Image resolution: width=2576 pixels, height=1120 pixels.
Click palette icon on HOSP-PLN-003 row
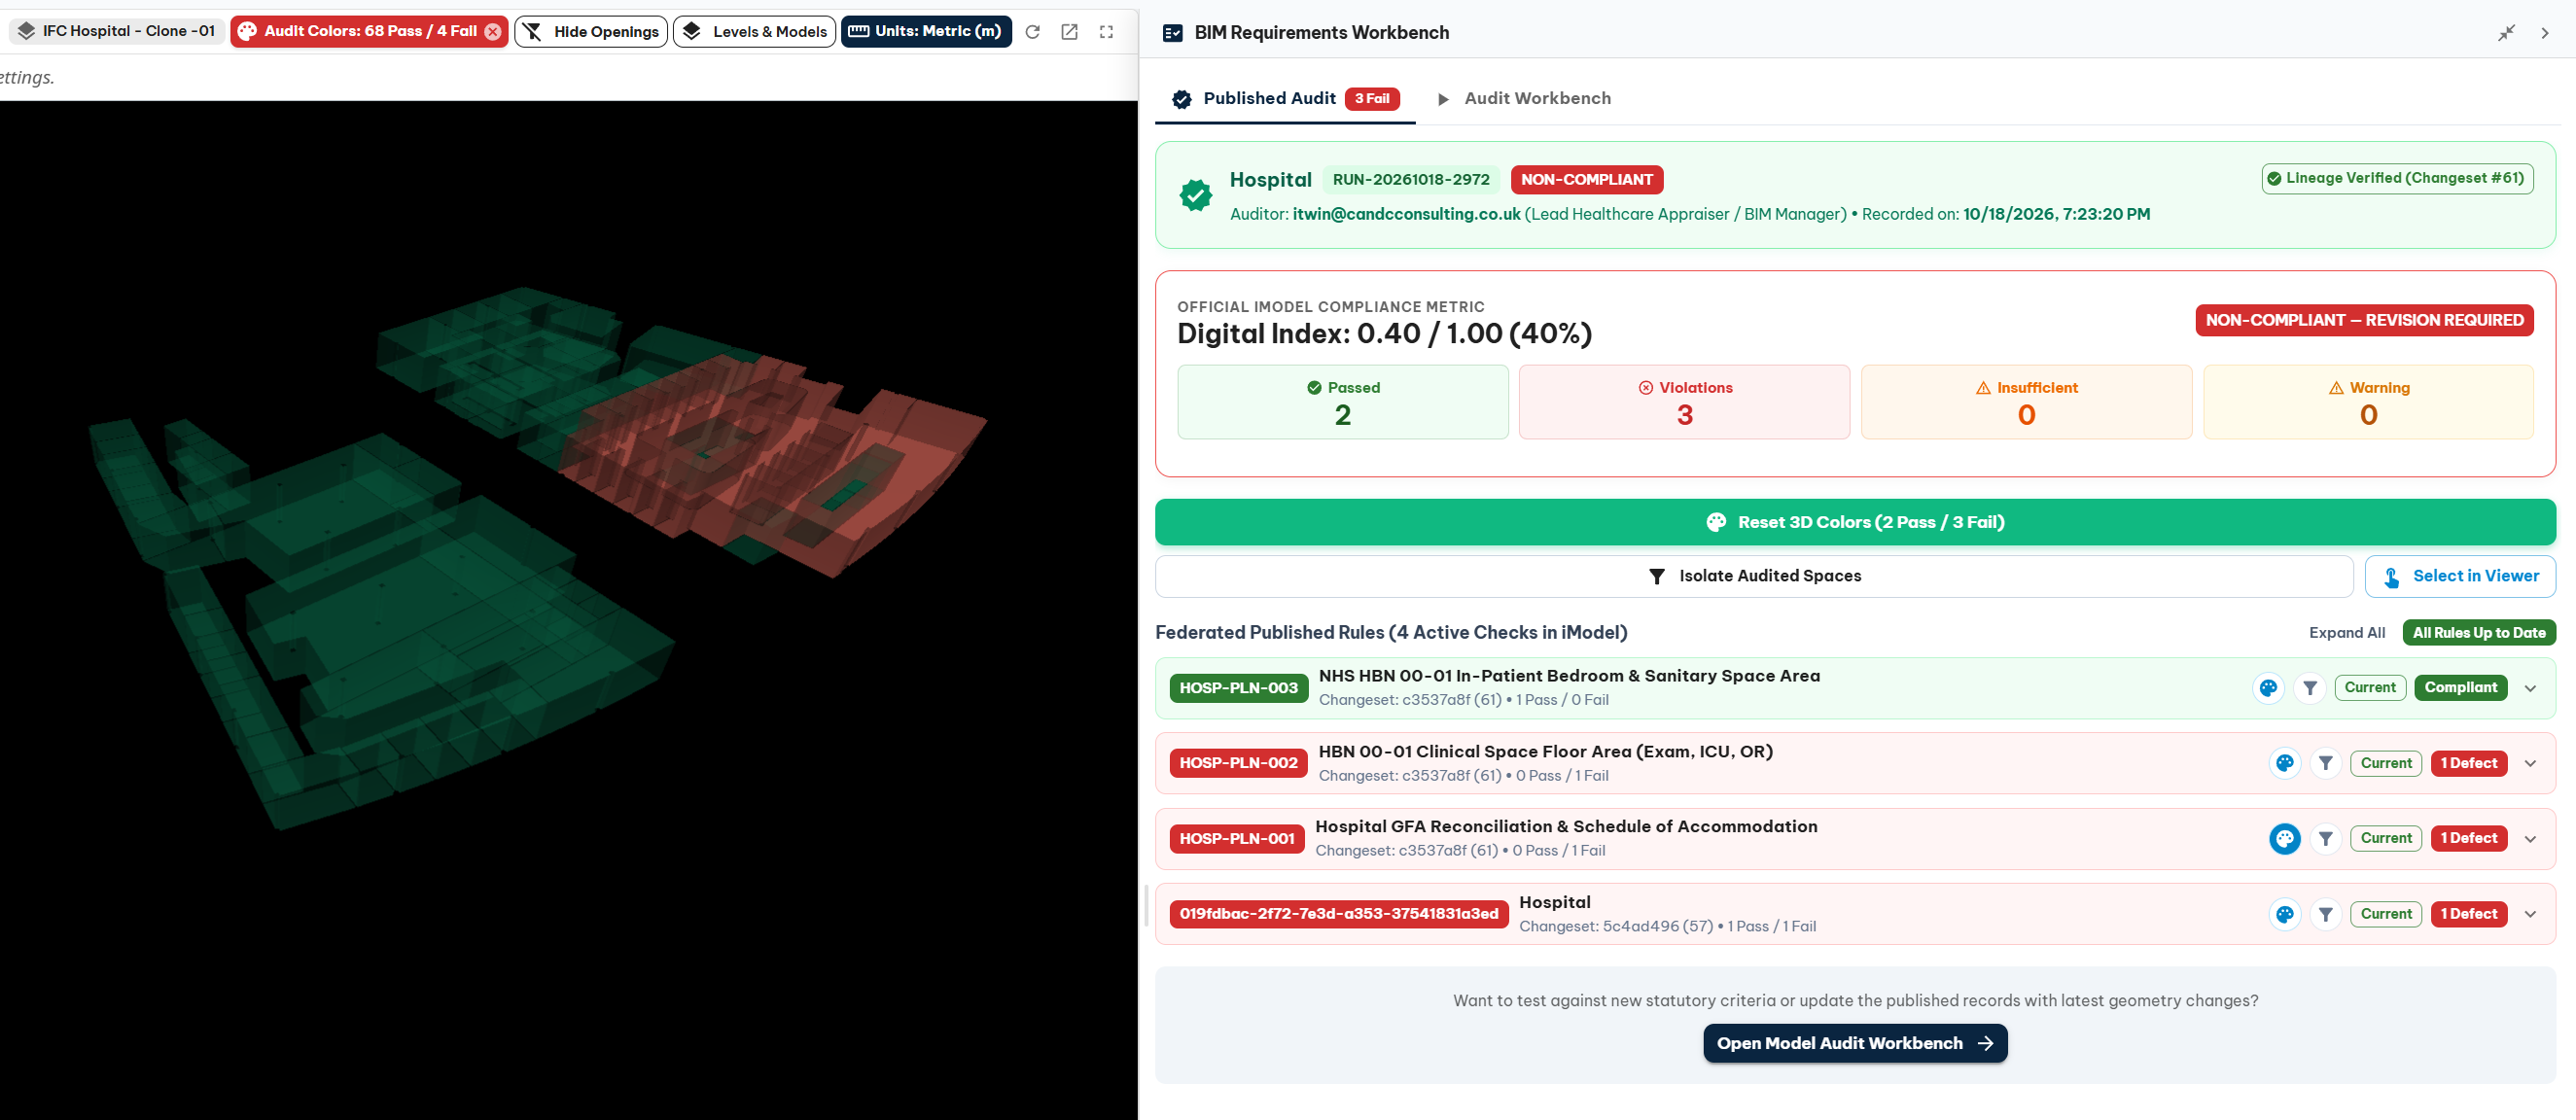coord(2268,688)
